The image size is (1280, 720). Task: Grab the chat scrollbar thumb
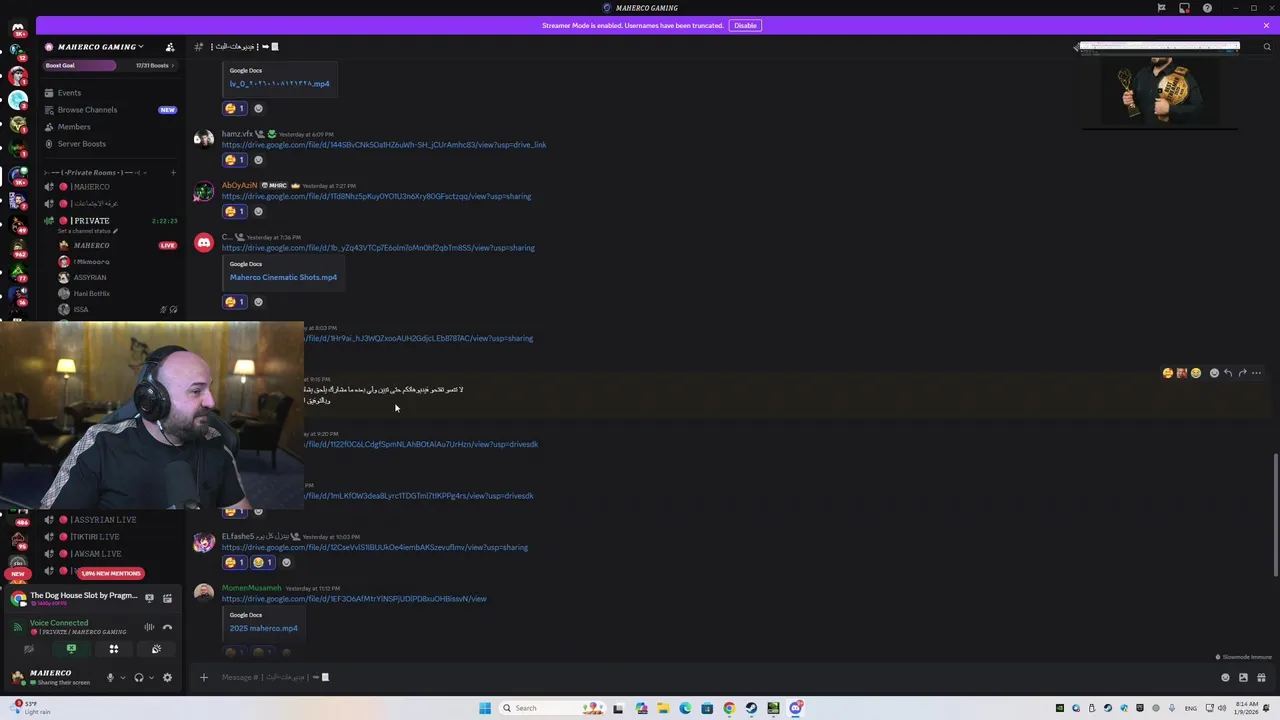click(x=1276, y=515)
